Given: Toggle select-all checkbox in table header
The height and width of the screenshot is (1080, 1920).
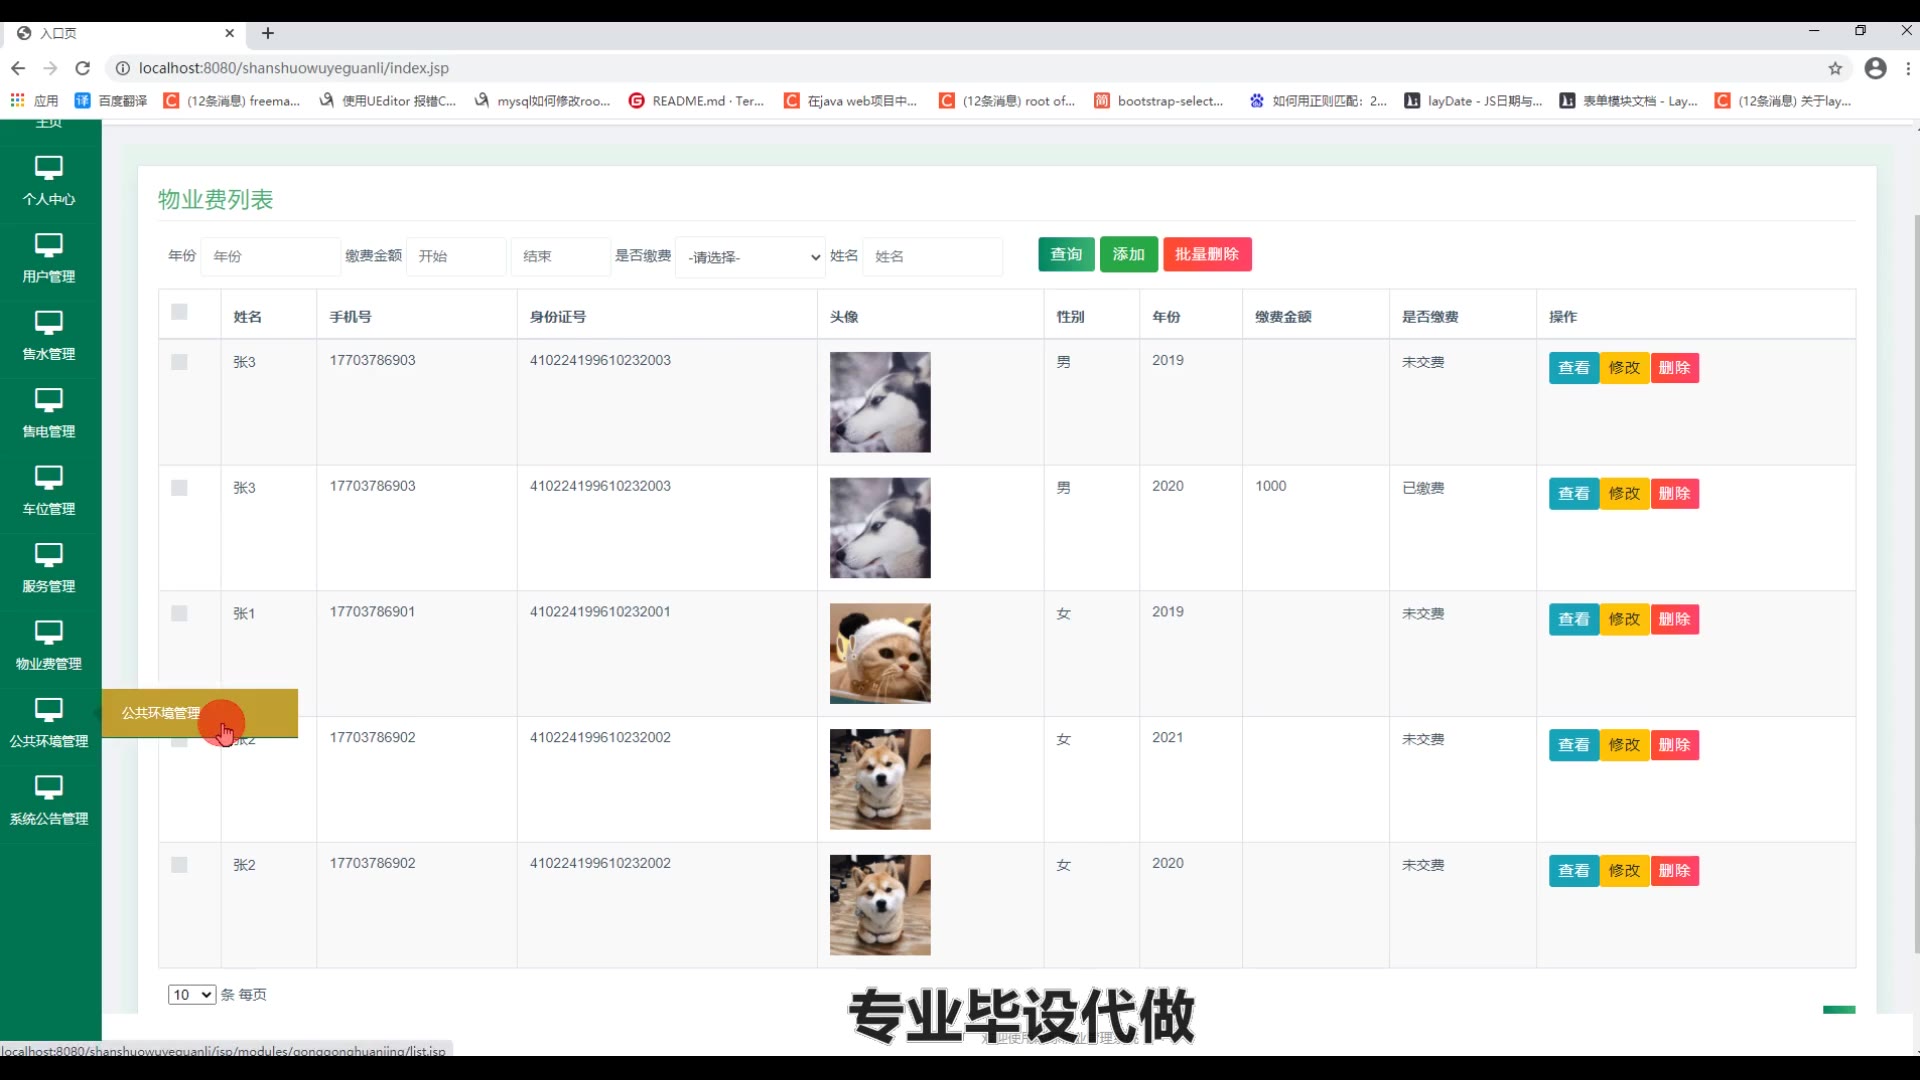Looking at the screenshot, I should pos(179,312).
